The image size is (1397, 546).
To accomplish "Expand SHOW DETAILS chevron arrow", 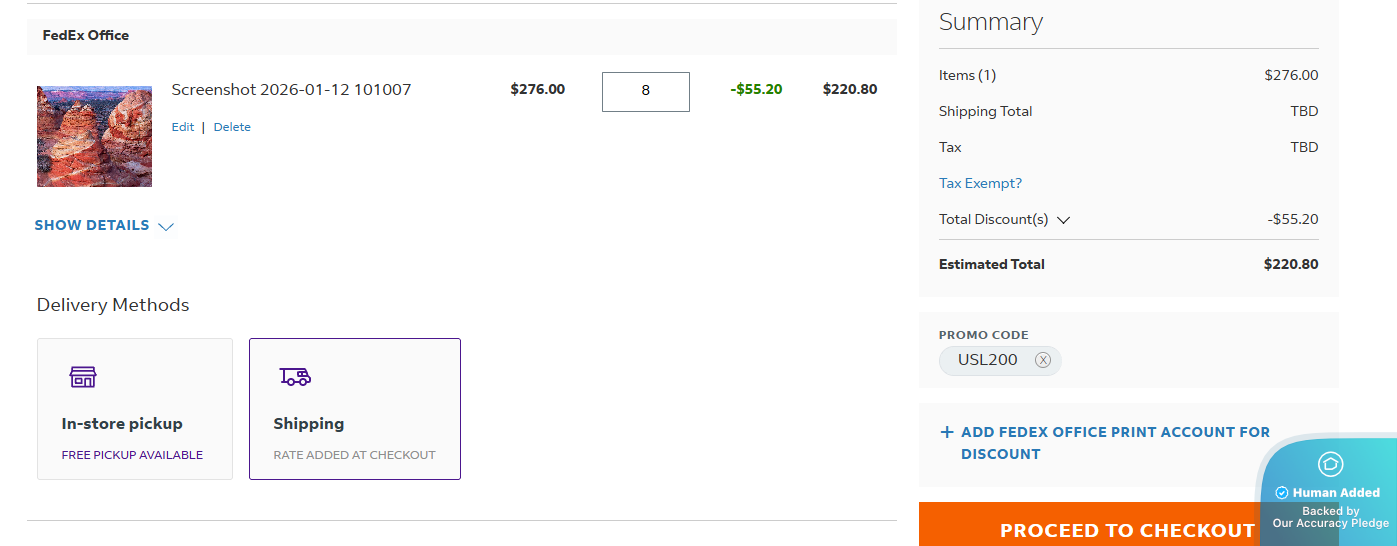I will [x=166, y=226].
